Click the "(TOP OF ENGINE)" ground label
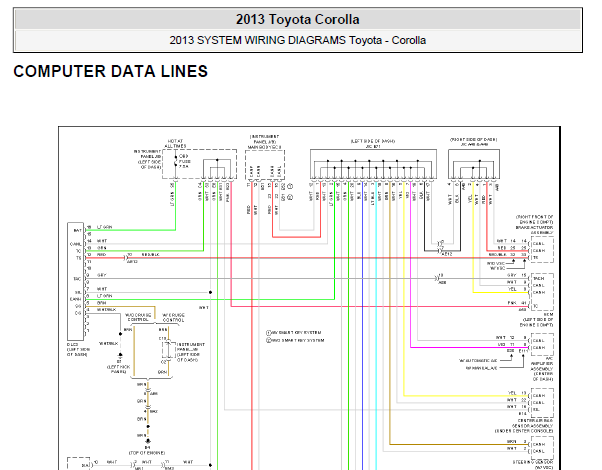This screenshot has height=470, width=602. coord(147,453)
